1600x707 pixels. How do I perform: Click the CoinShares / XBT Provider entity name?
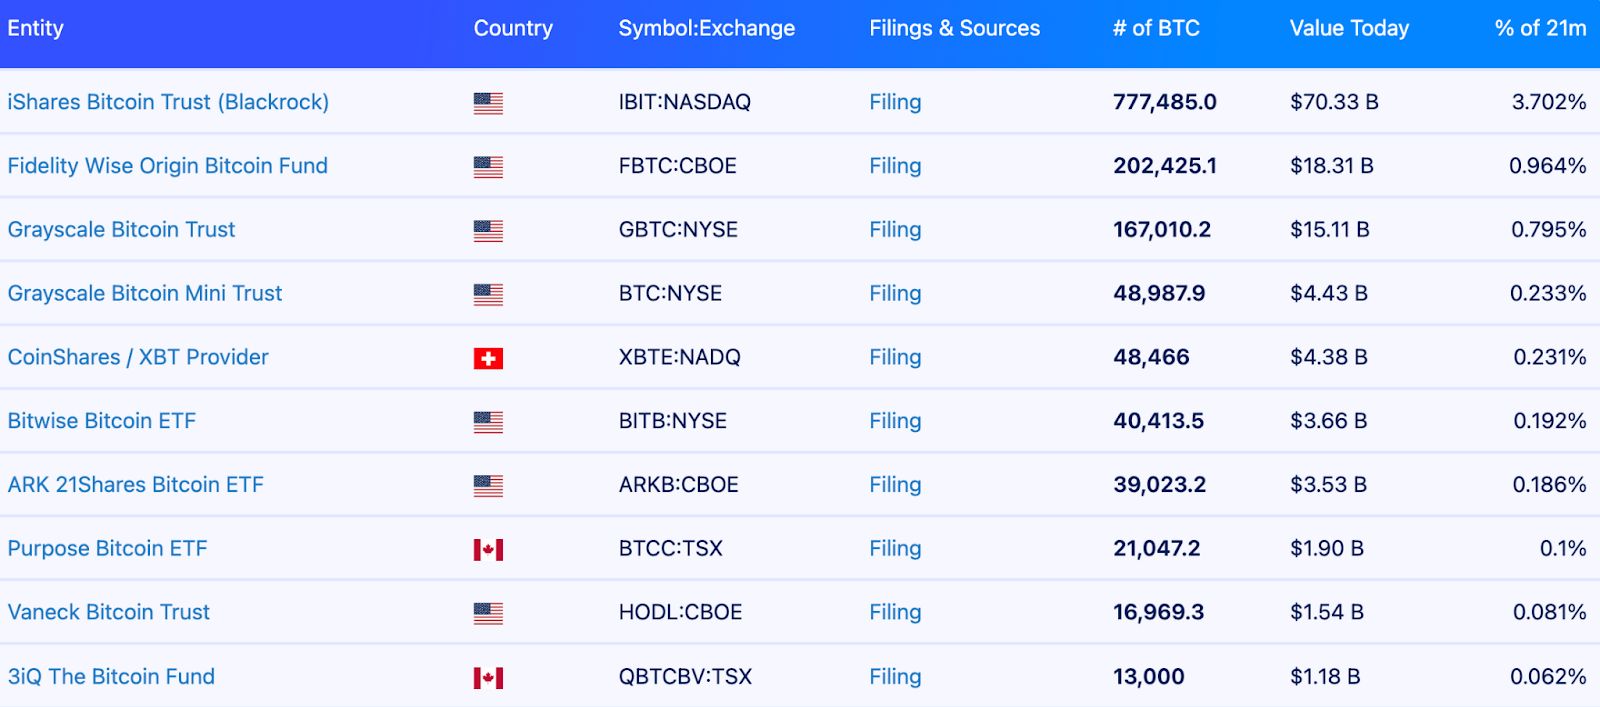[137, 357]
